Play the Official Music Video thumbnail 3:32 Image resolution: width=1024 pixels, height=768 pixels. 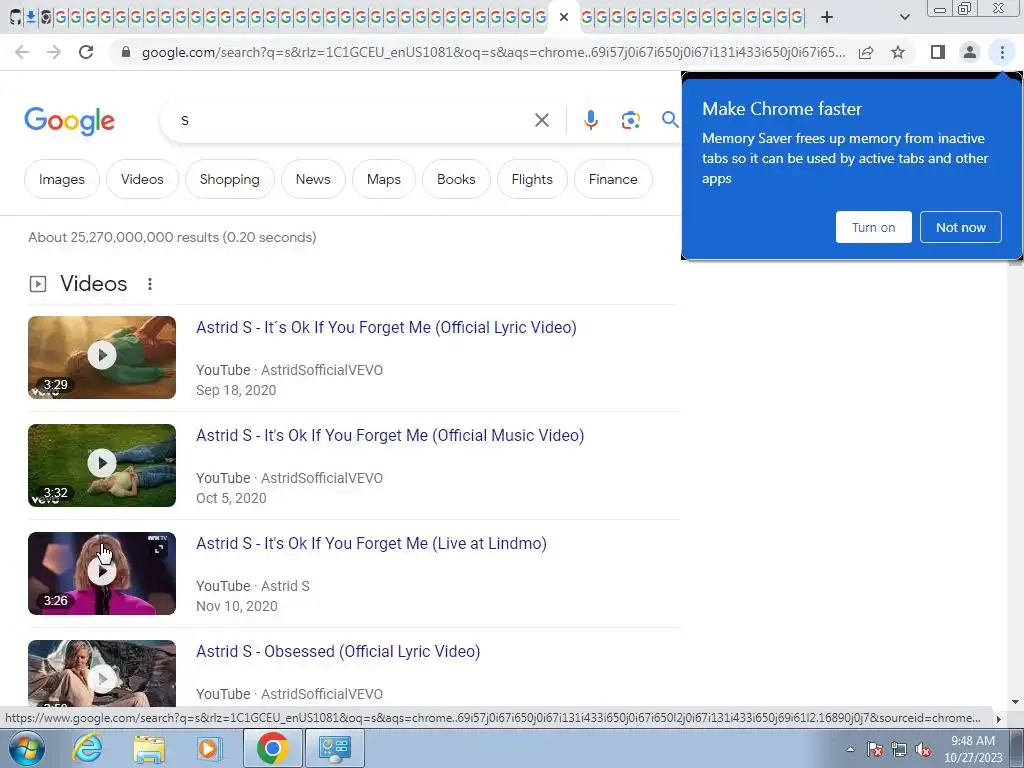click(x=102, y=465)
